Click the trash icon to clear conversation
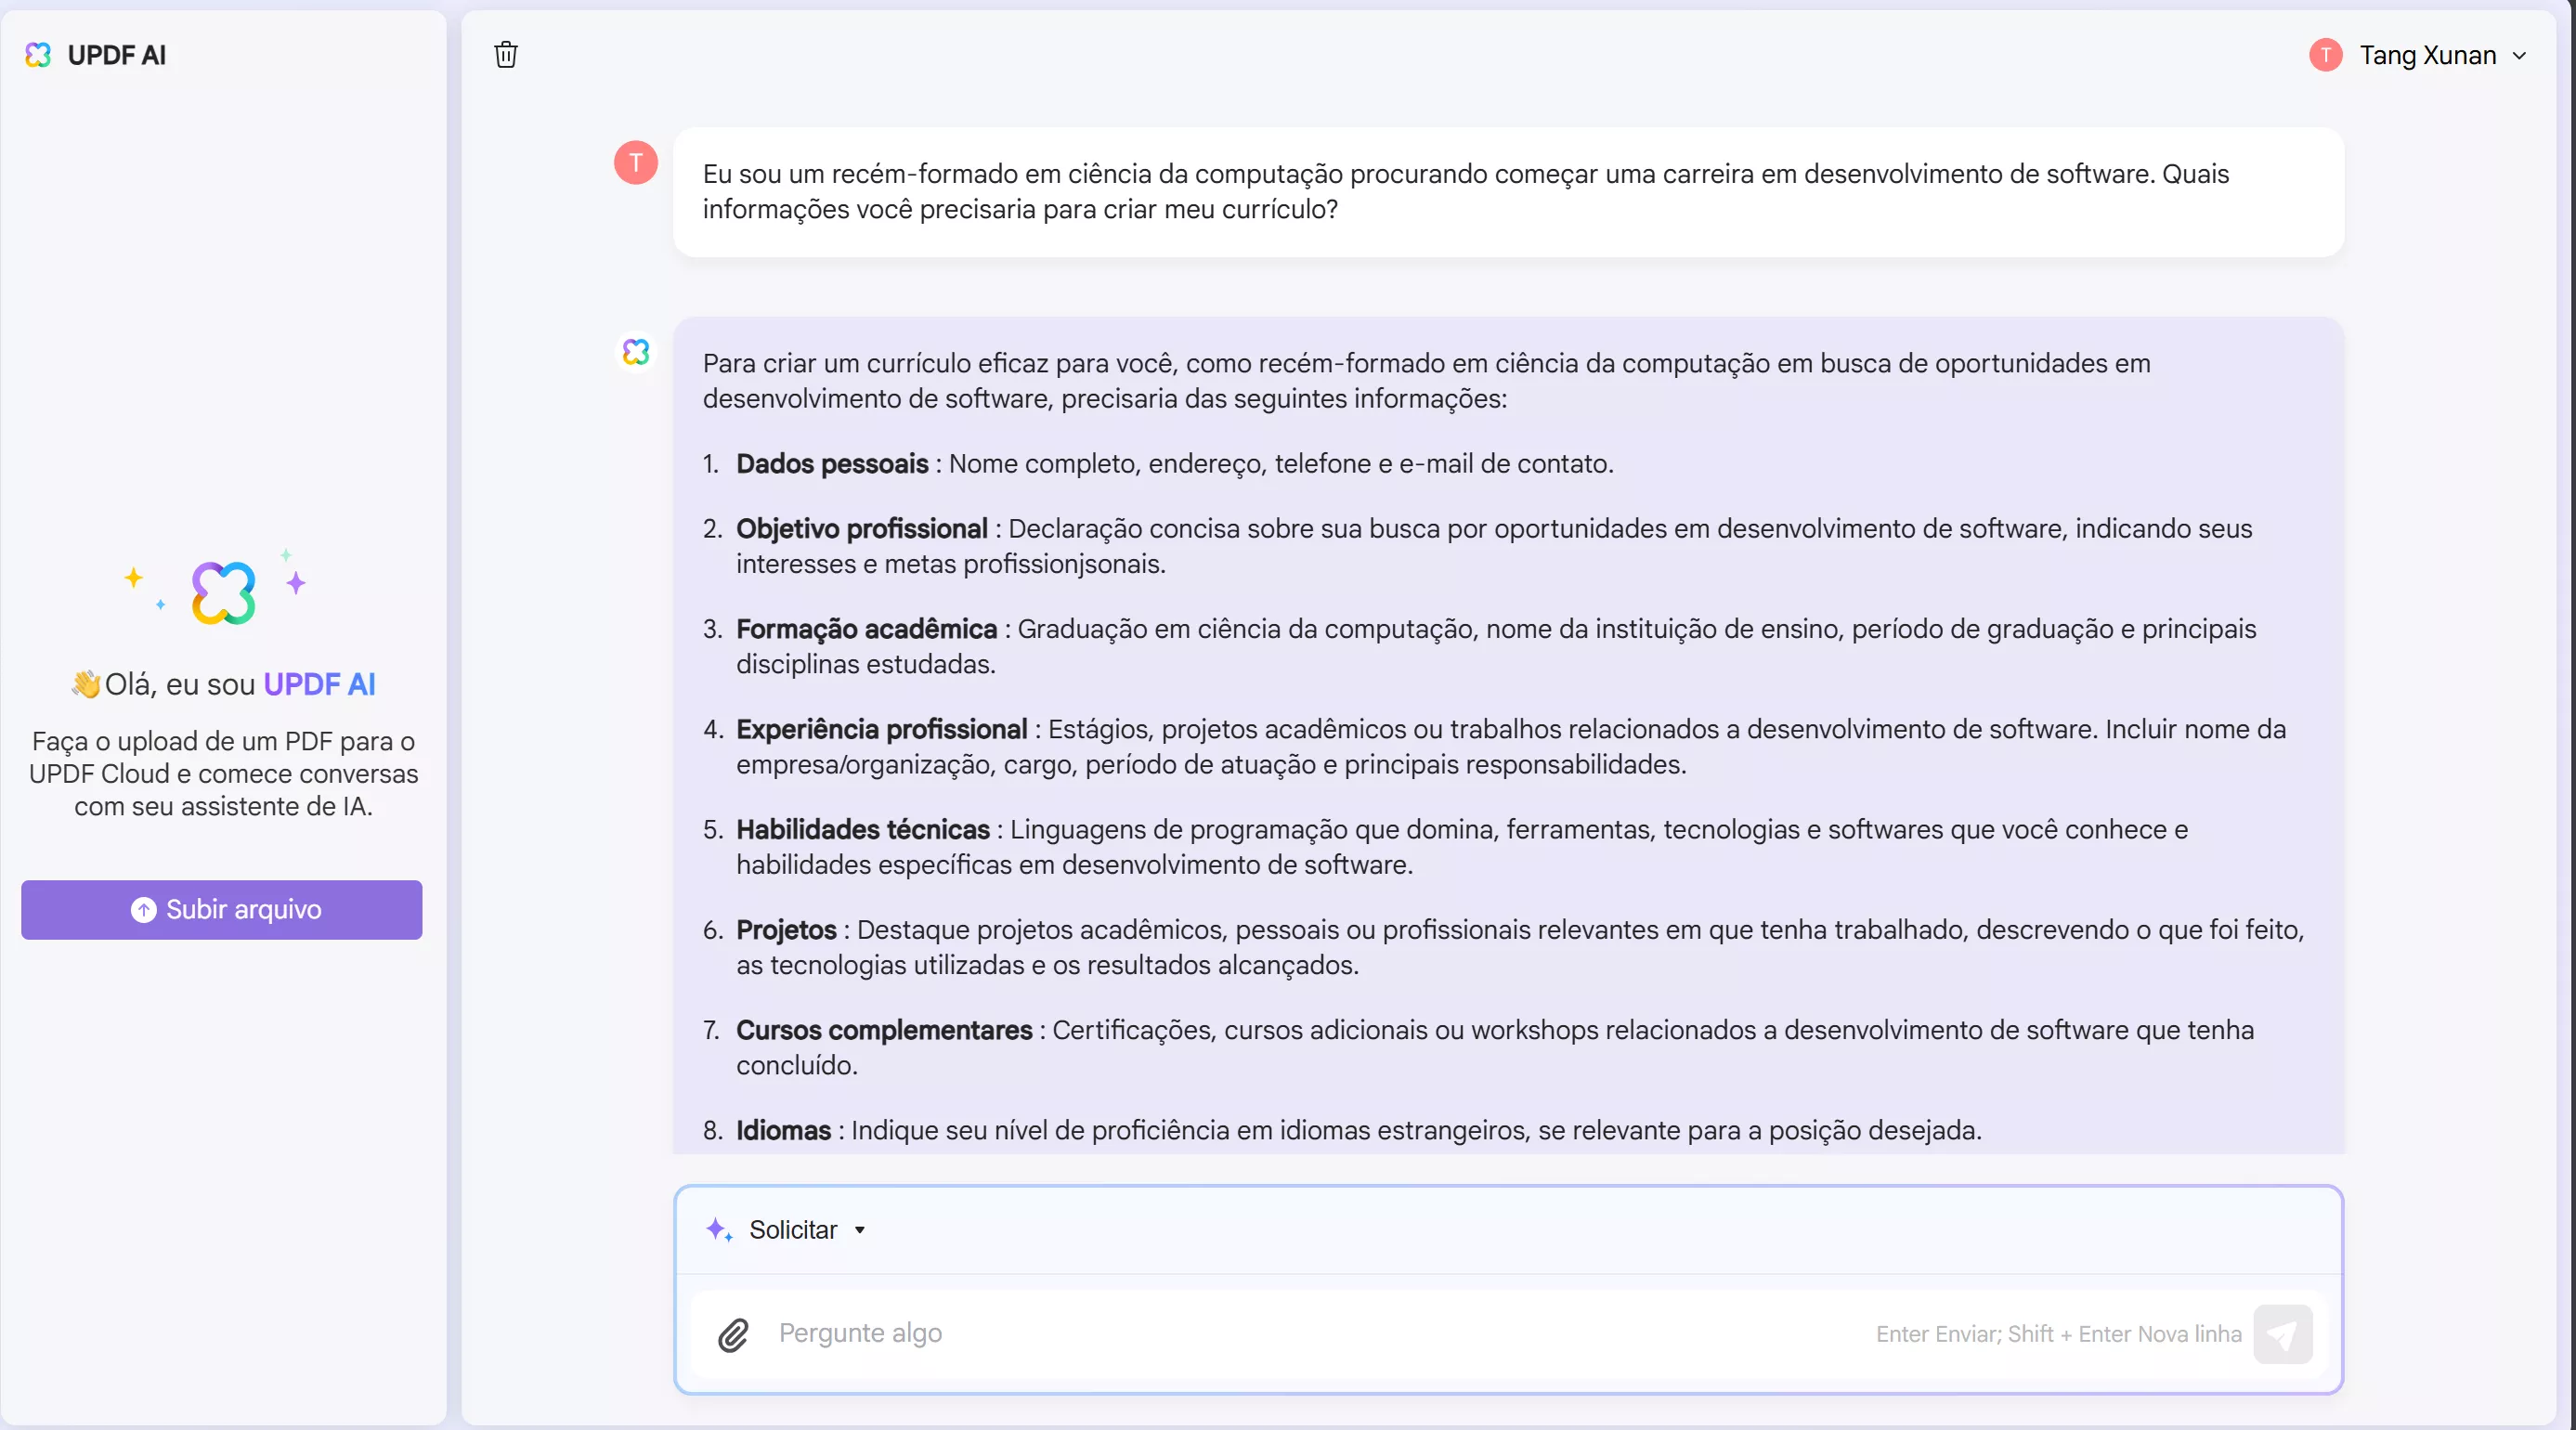 (x=506, y=55)
